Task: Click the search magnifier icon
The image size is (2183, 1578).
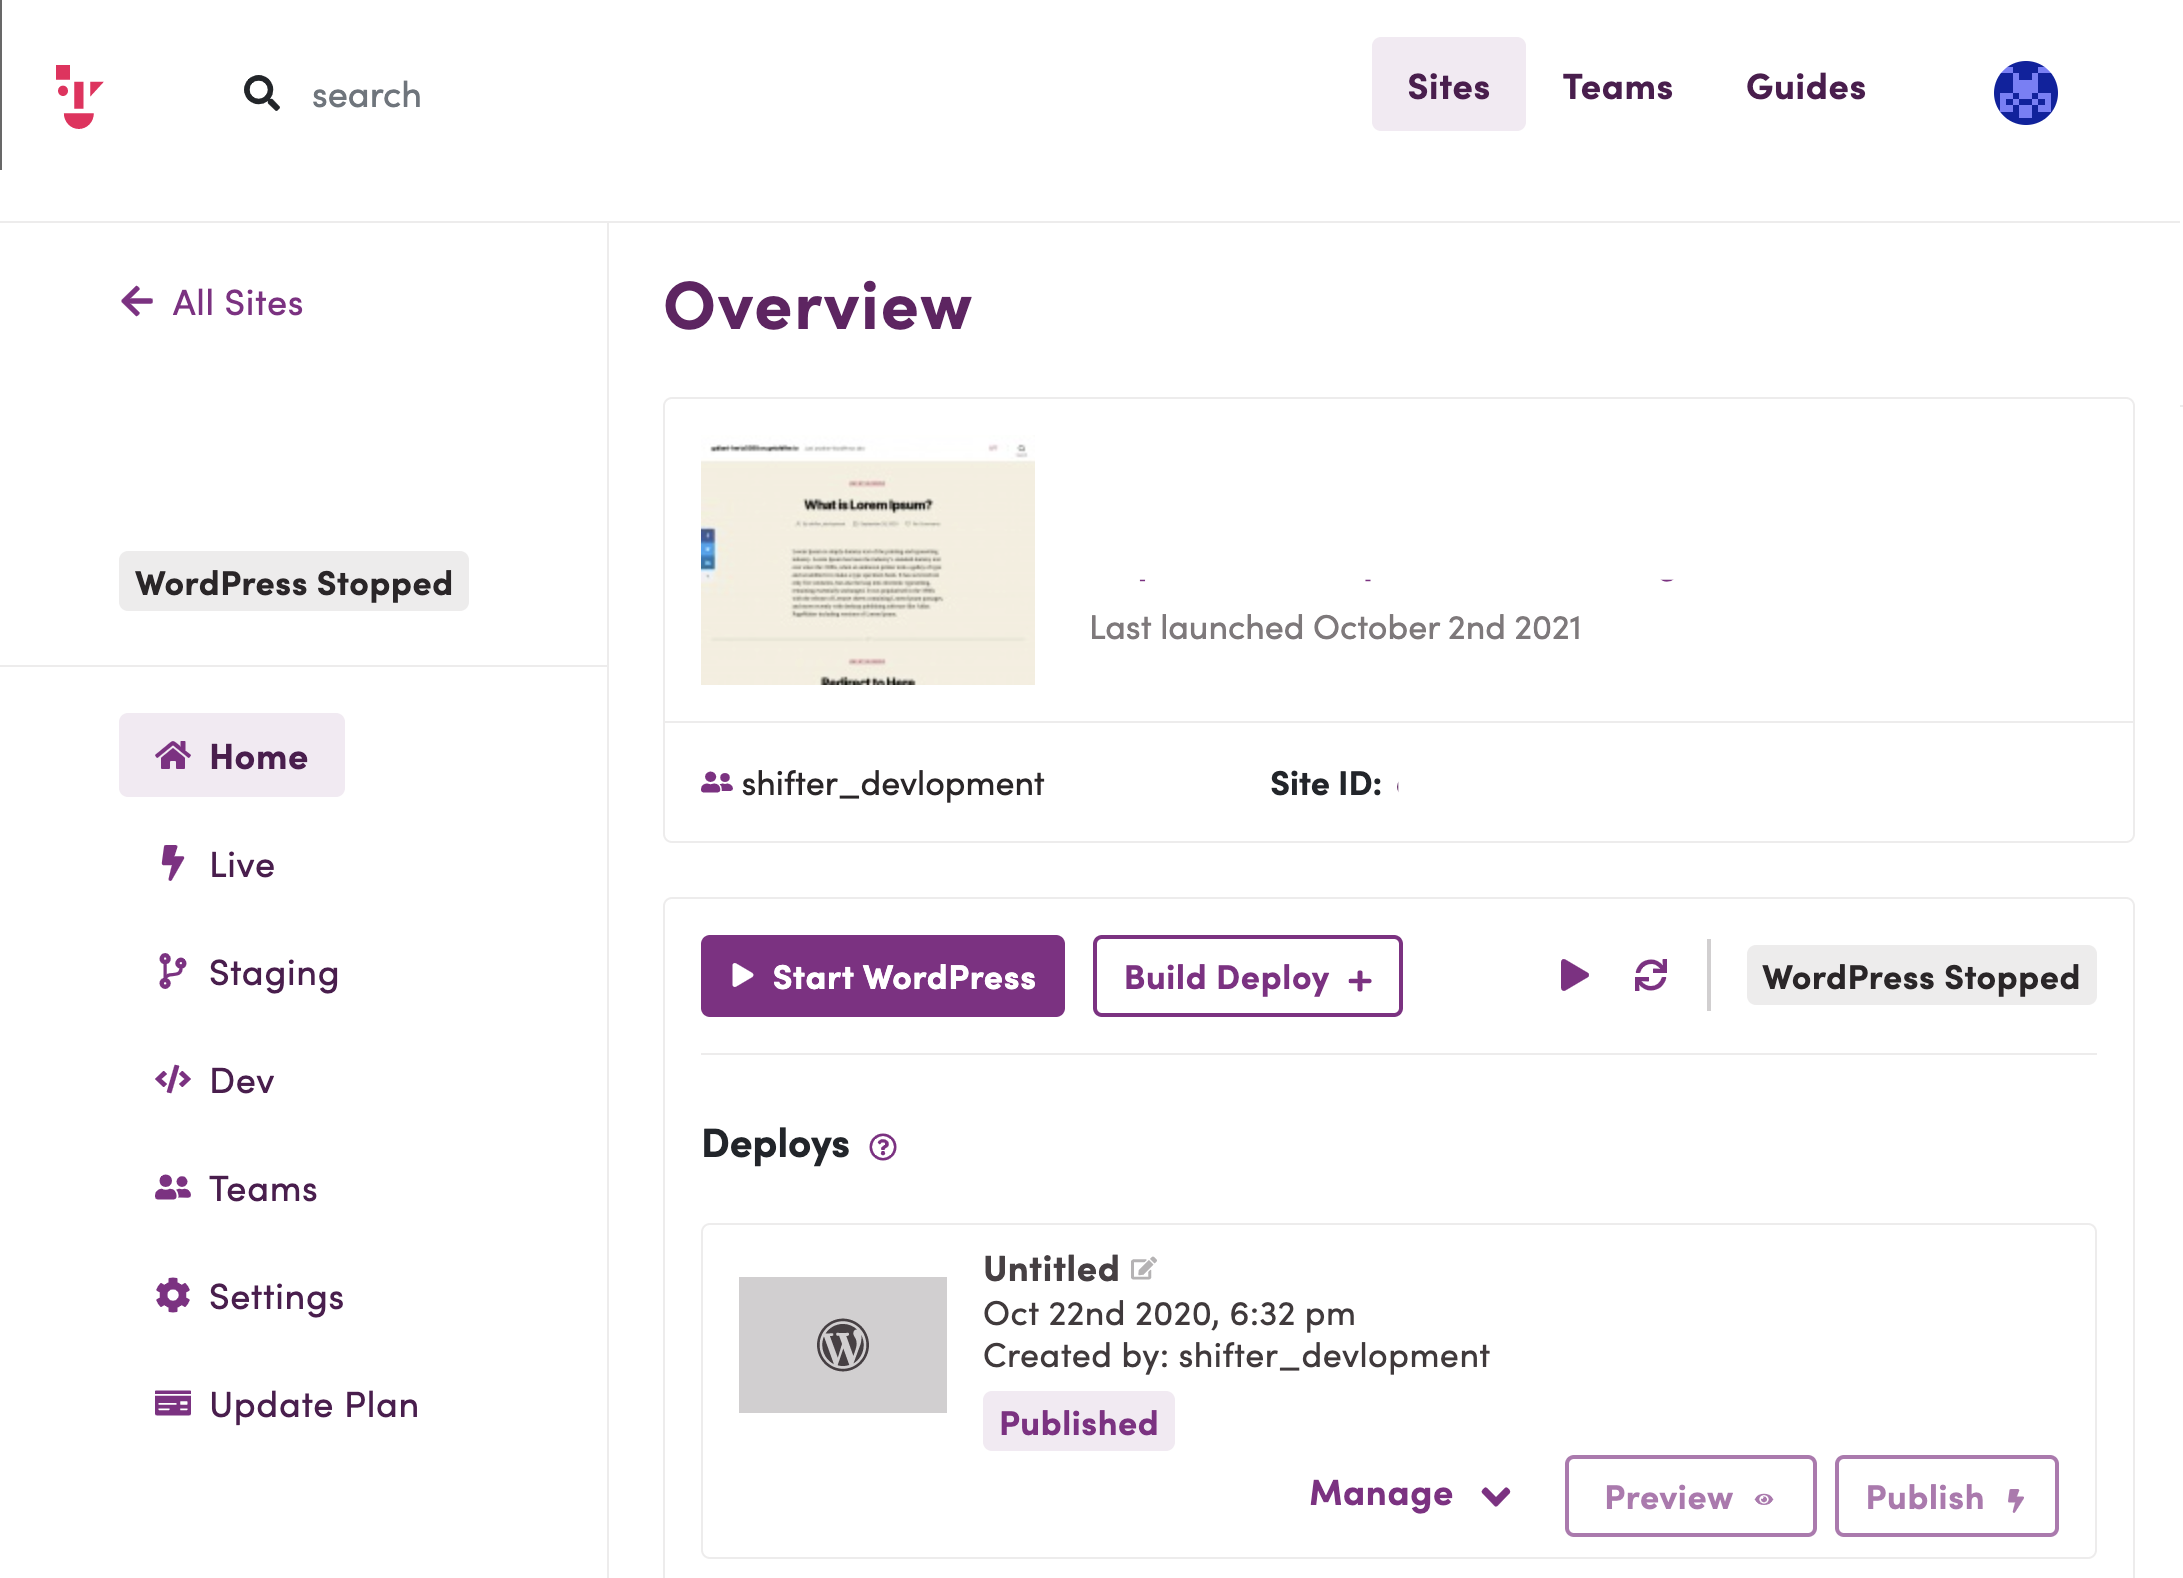Action: click(262, 93)
